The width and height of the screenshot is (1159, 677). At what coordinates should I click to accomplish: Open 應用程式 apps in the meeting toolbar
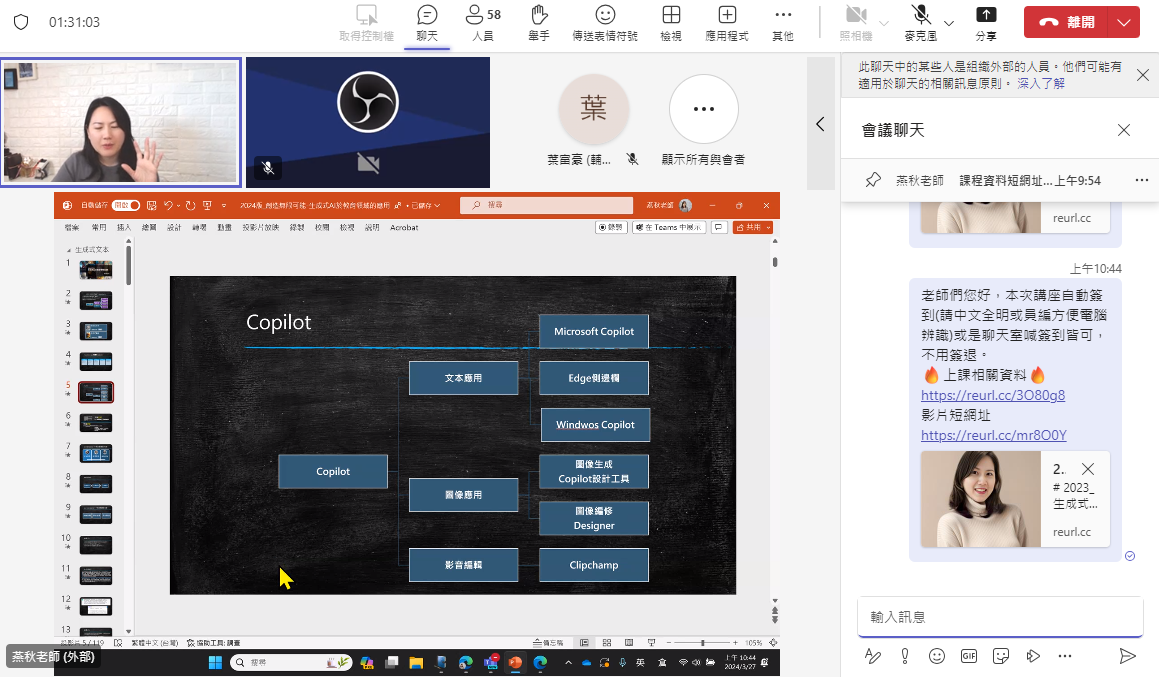click(x=727, y=23)
